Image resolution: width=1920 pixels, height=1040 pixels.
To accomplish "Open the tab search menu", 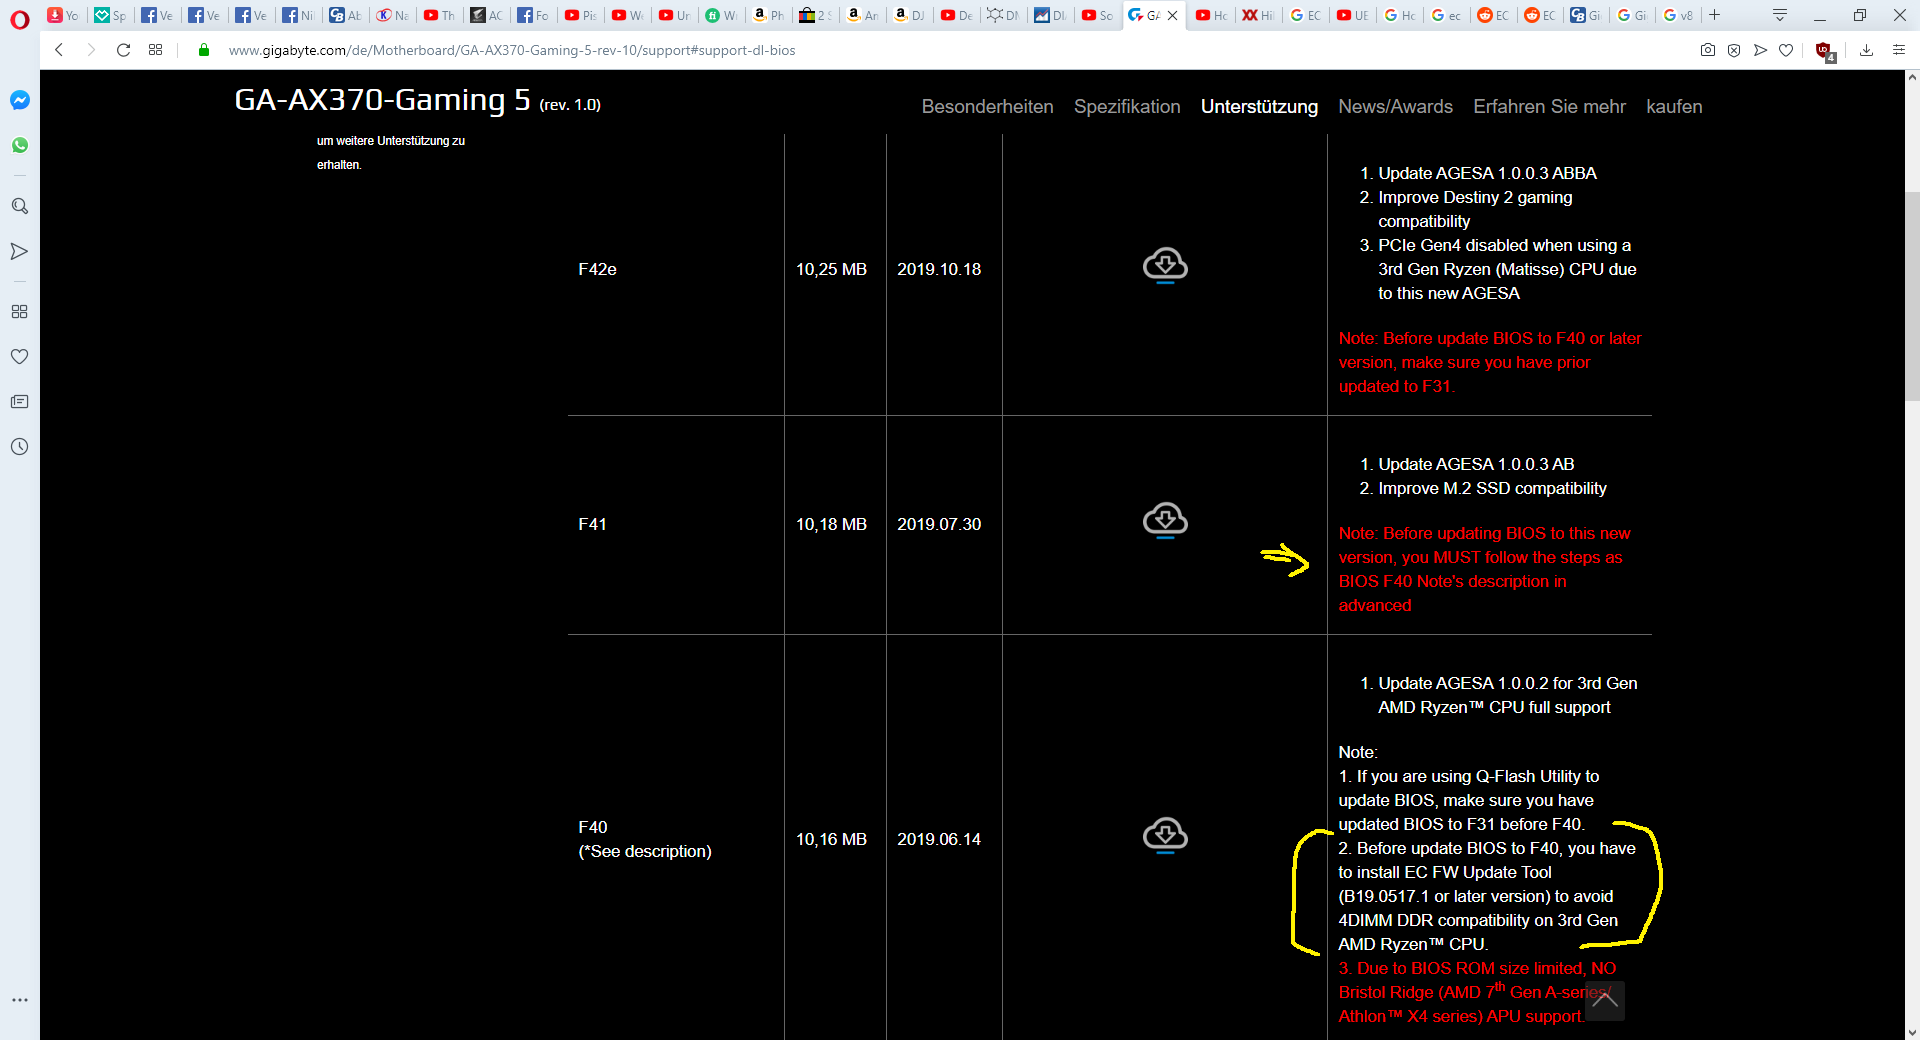I will click(1780, 15).
